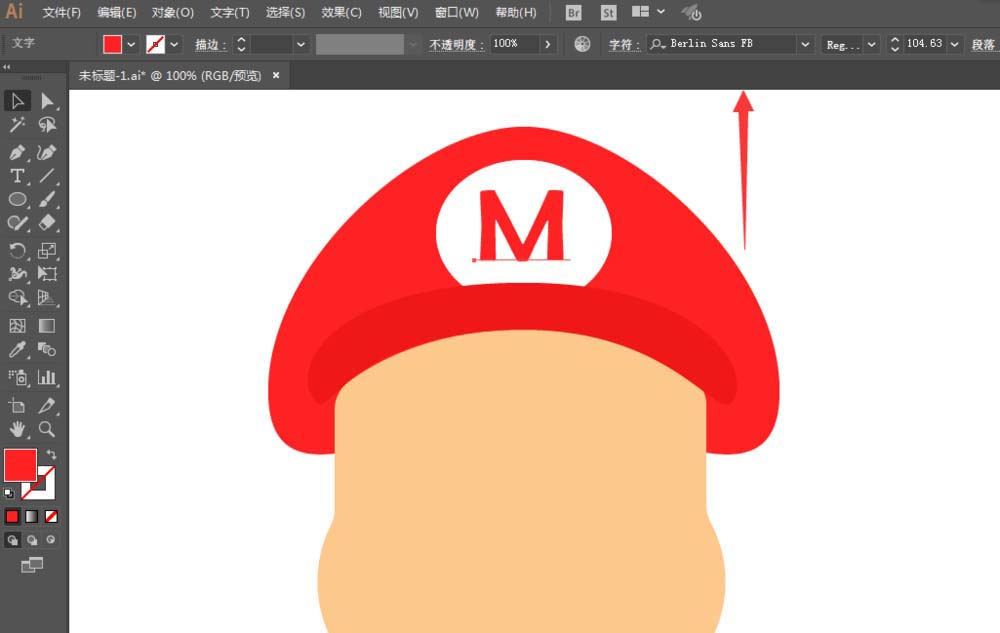Select the Shape Builder tool

[x=17, y=298]
